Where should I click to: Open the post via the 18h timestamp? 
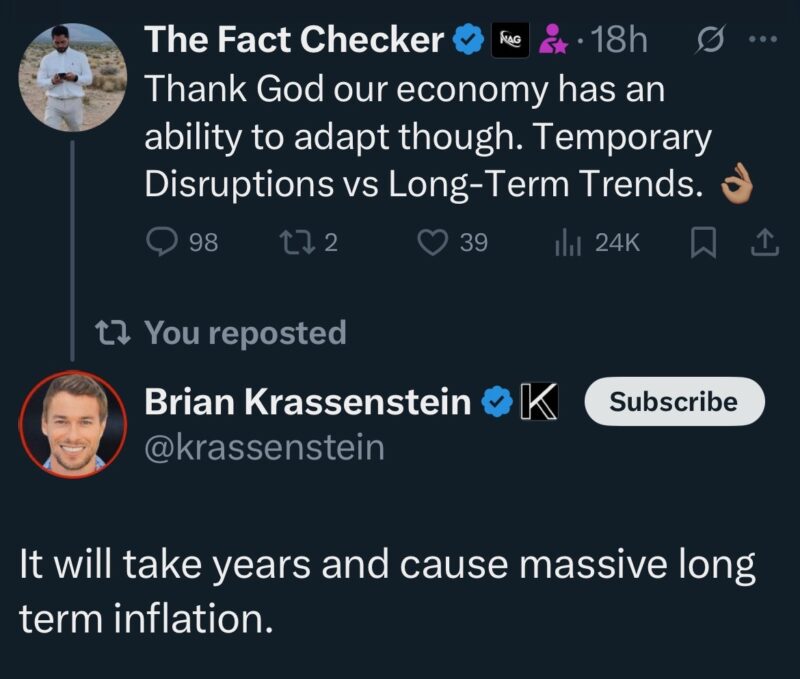(620, 40)
